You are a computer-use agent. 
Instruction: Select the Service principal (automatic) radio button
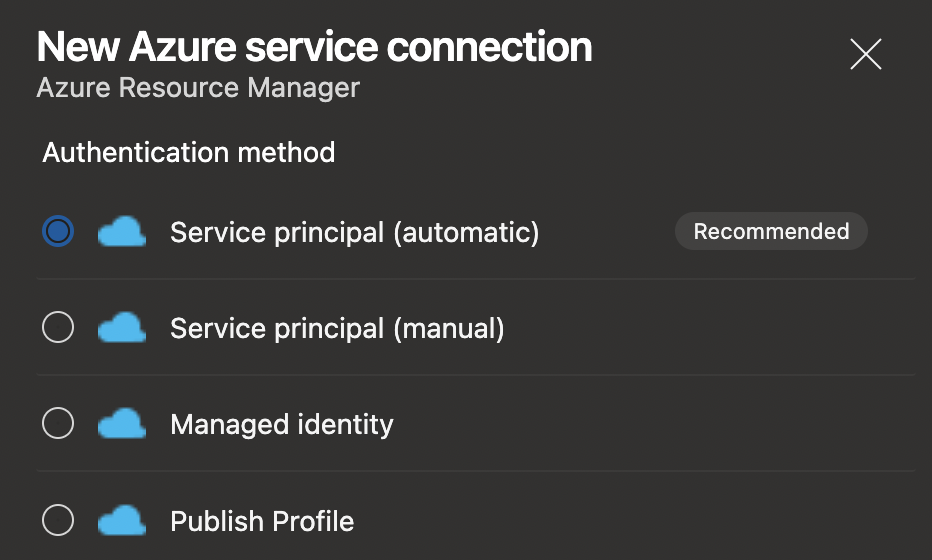click(x=58, y=232)
